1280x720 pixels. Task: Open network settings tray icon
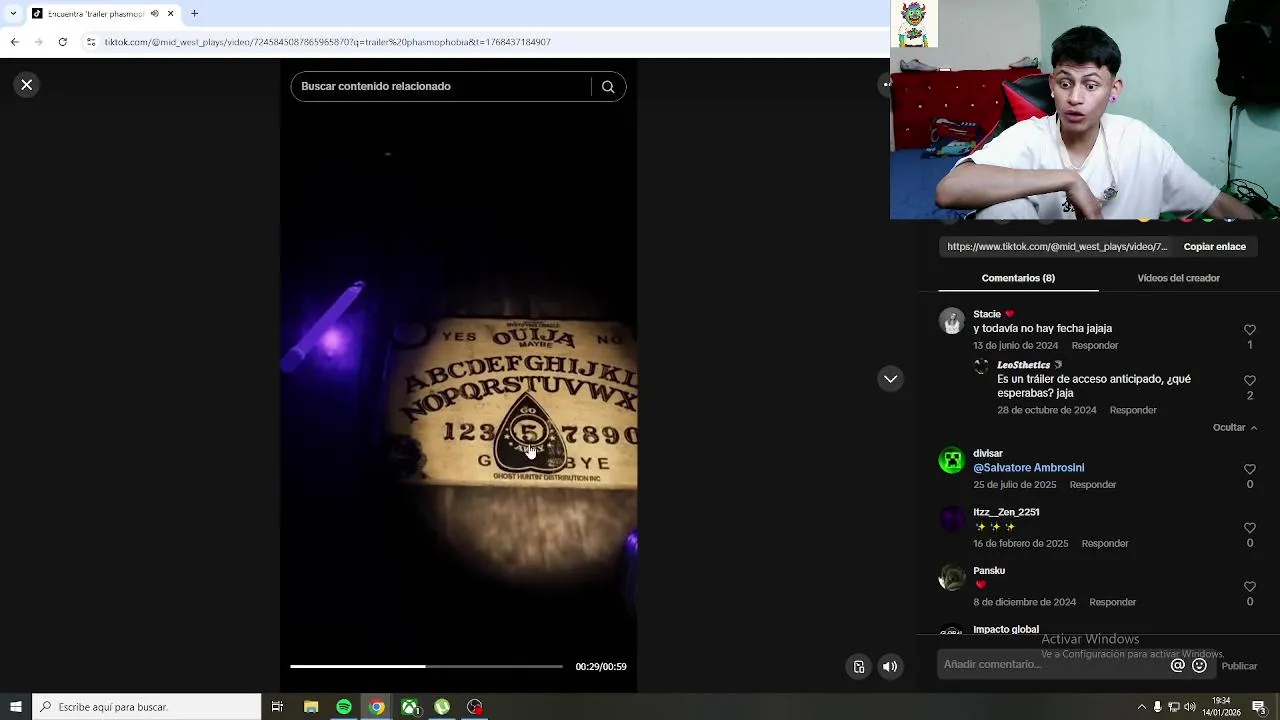point(1174,707)
